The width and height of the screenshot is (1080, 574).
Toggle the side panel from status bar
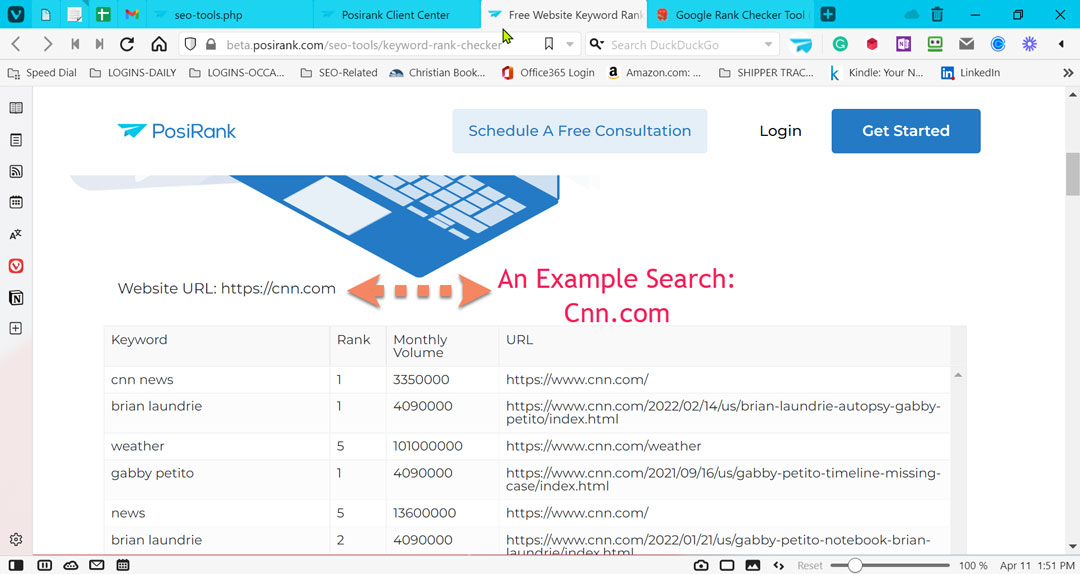(16, 565)
